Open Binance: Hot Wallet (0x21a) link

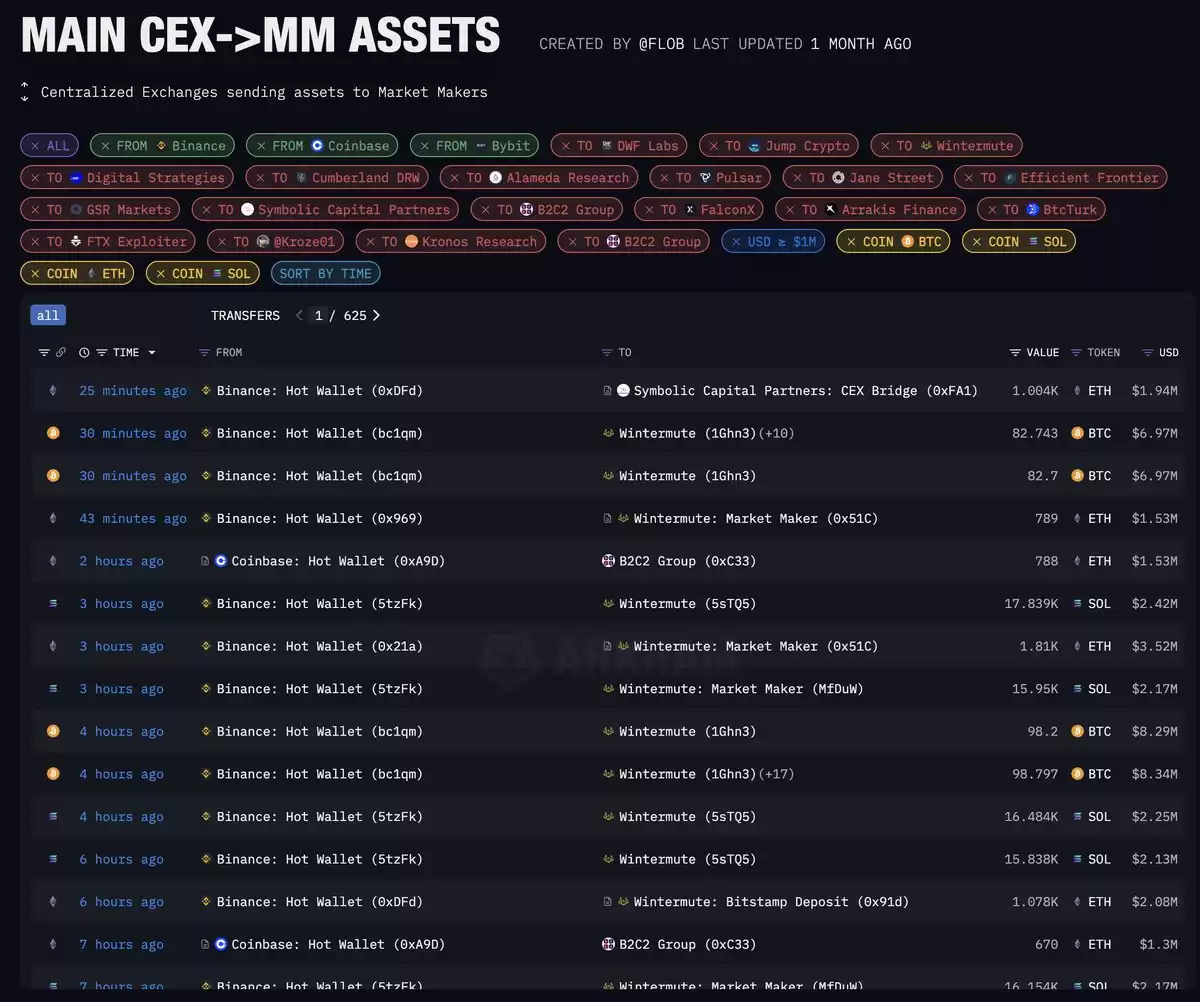pyautogui.click(x=320, y=646)
